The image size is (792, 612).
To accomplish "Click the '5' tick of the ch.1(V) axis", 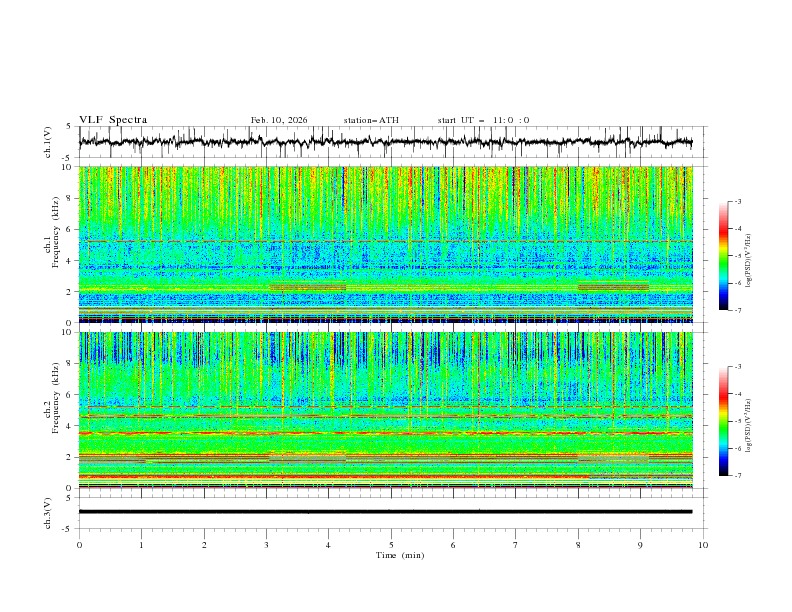I will pos(70,126).
